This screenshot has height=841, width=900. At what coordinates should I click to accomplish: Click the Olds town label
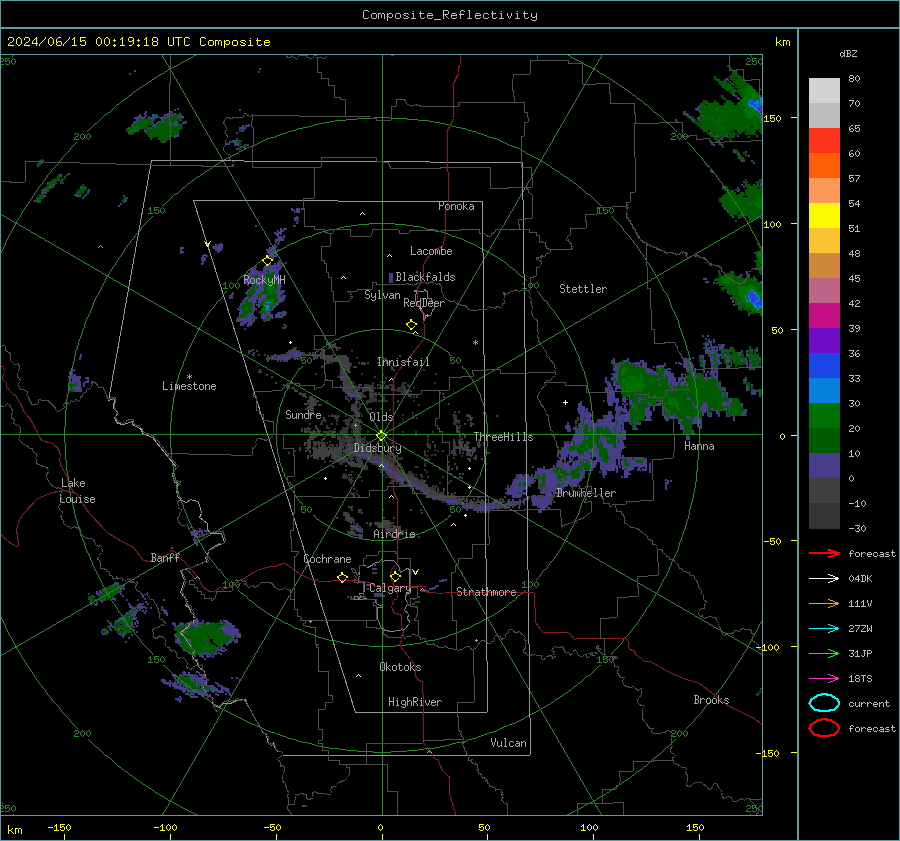381,417
